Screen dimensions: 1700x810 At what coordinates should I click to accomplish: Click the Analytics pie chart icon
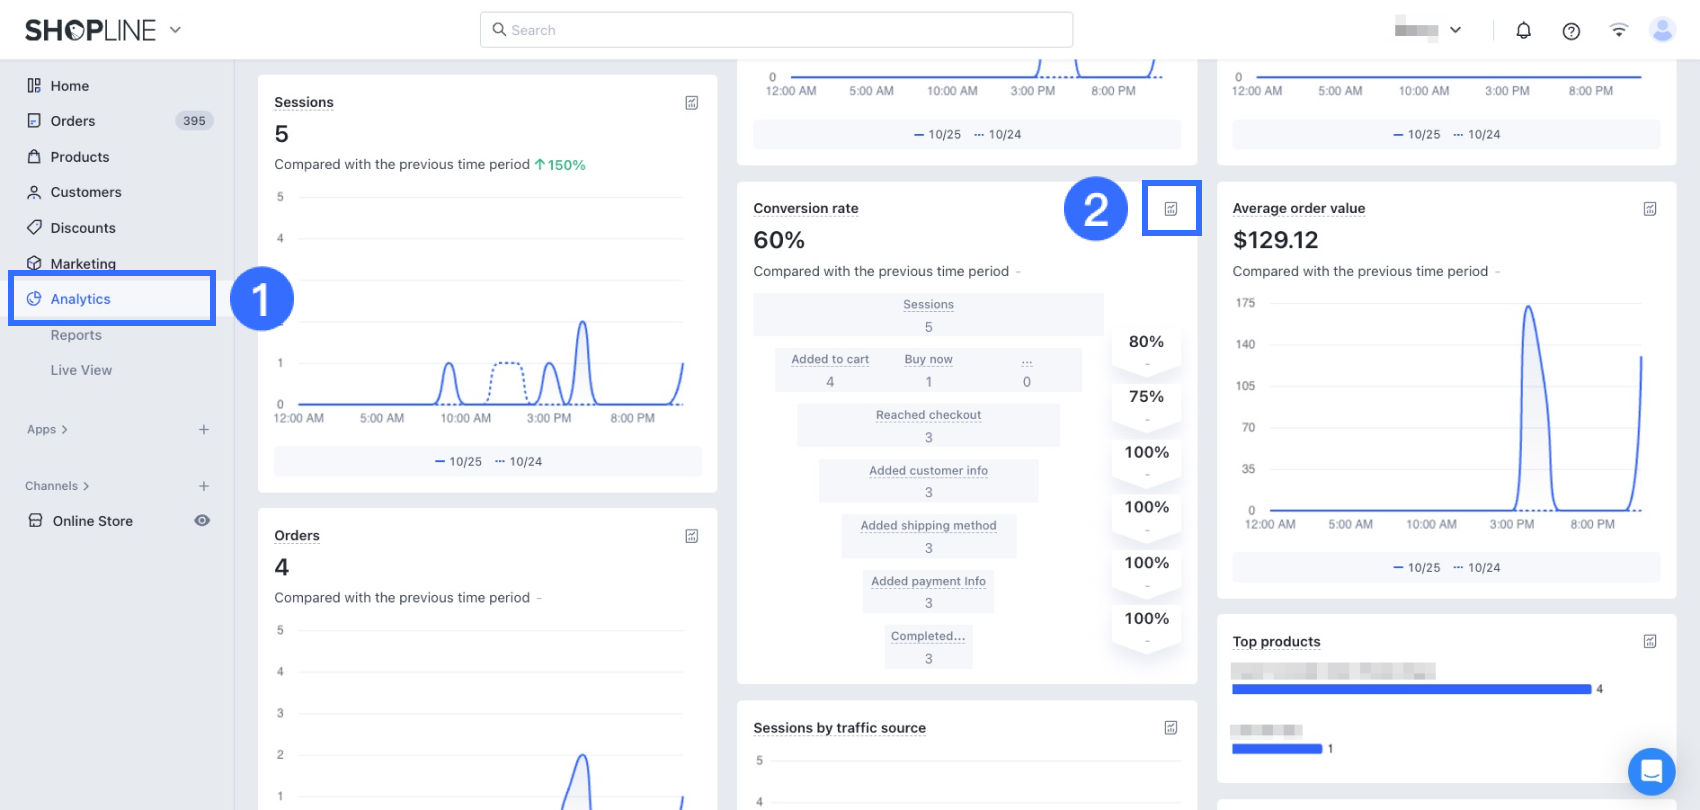click(x=34, y=299)
